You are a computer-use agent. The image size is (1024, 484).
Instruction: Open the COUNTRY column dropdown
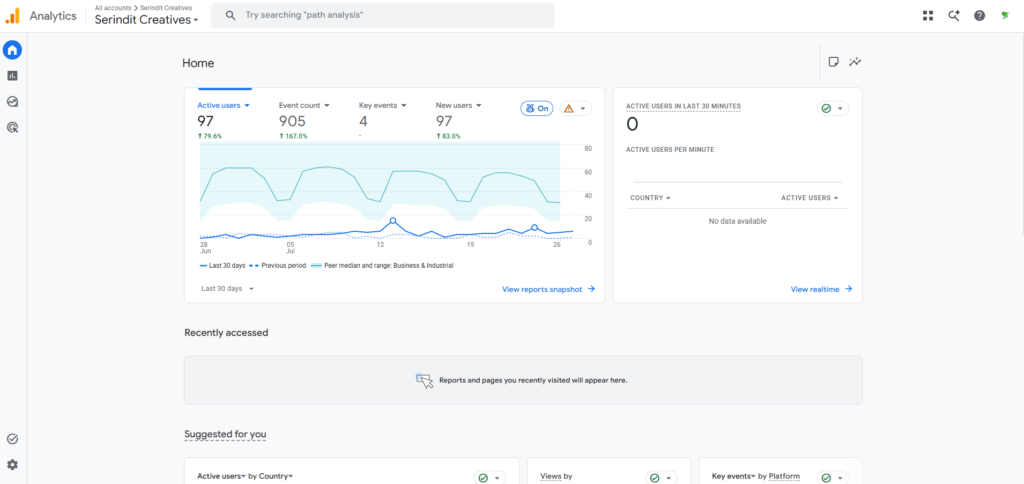[x=650, y=198]
